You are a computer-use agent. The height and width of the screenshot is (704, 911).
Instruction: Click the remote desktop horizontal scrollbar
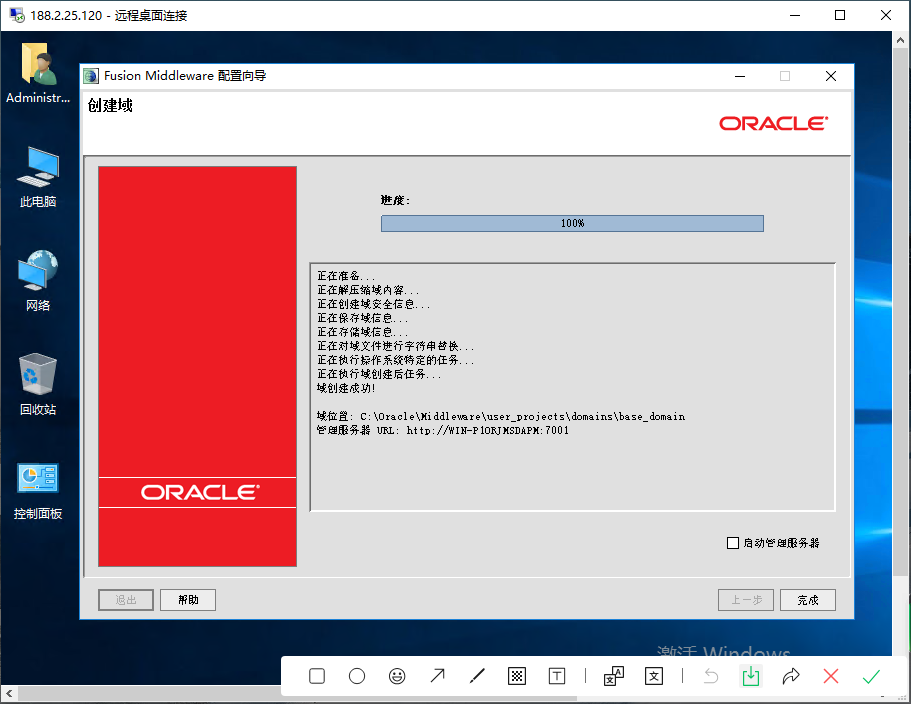pos(296,693)
